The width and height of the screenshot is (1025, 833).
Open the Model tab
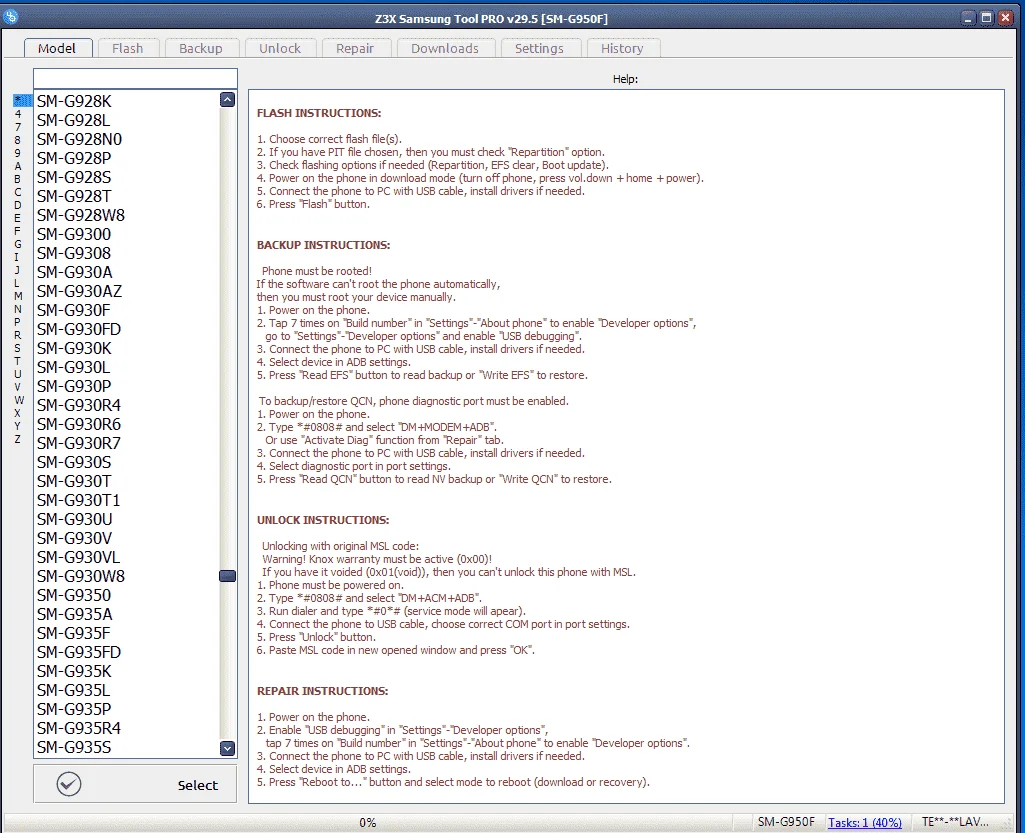(x=57, y=48)
